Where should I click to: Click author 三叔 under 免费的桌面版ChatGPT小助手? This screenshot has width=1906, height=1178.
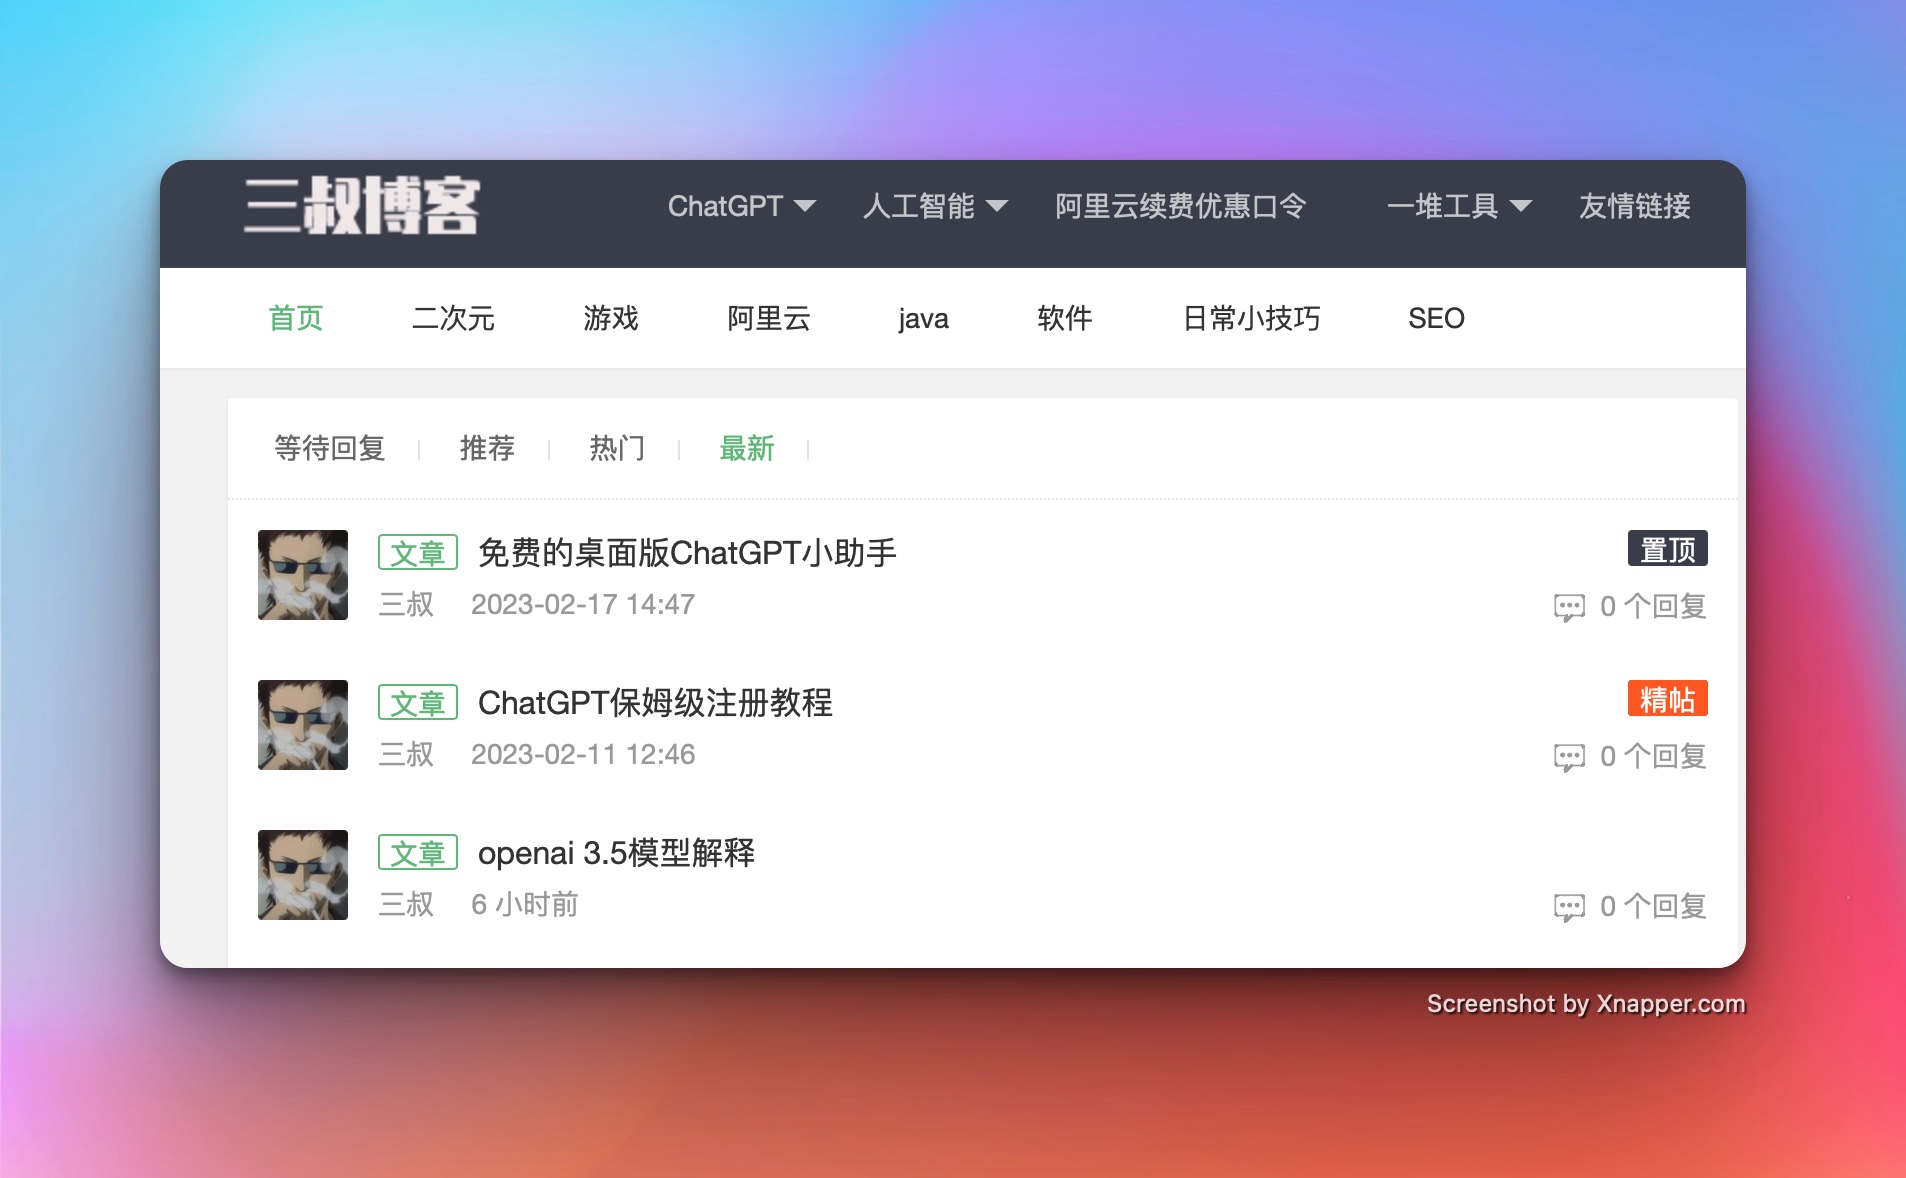[406, 604]
